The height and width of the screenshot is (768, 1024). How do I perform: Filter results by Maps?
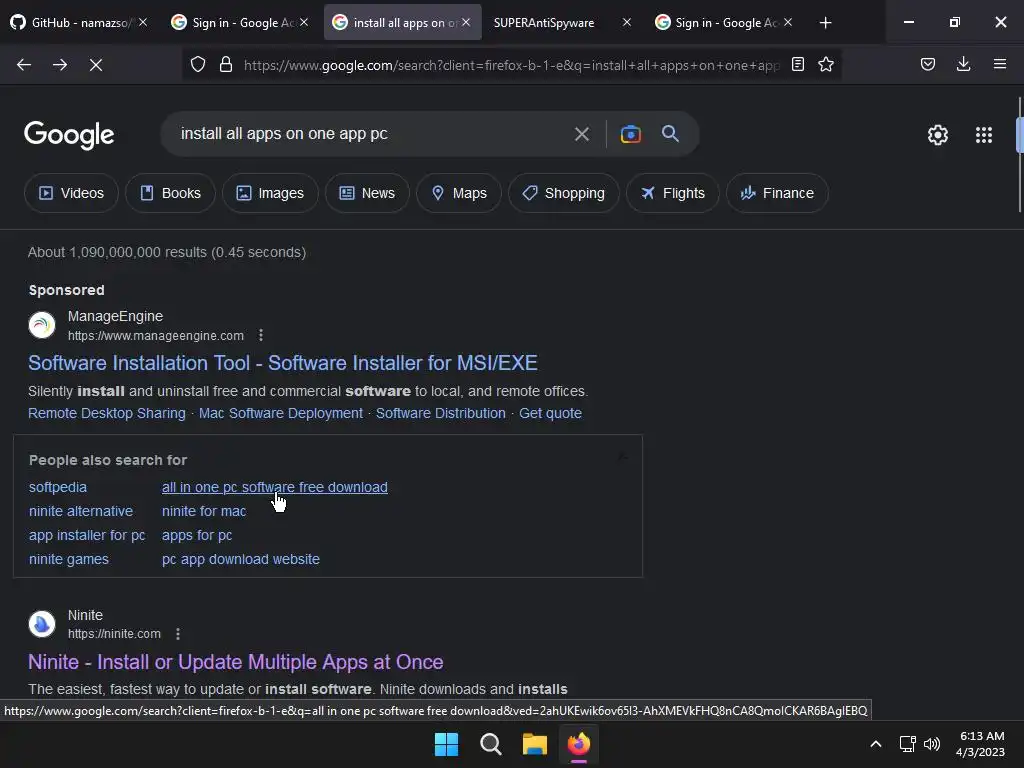[459, 193]
